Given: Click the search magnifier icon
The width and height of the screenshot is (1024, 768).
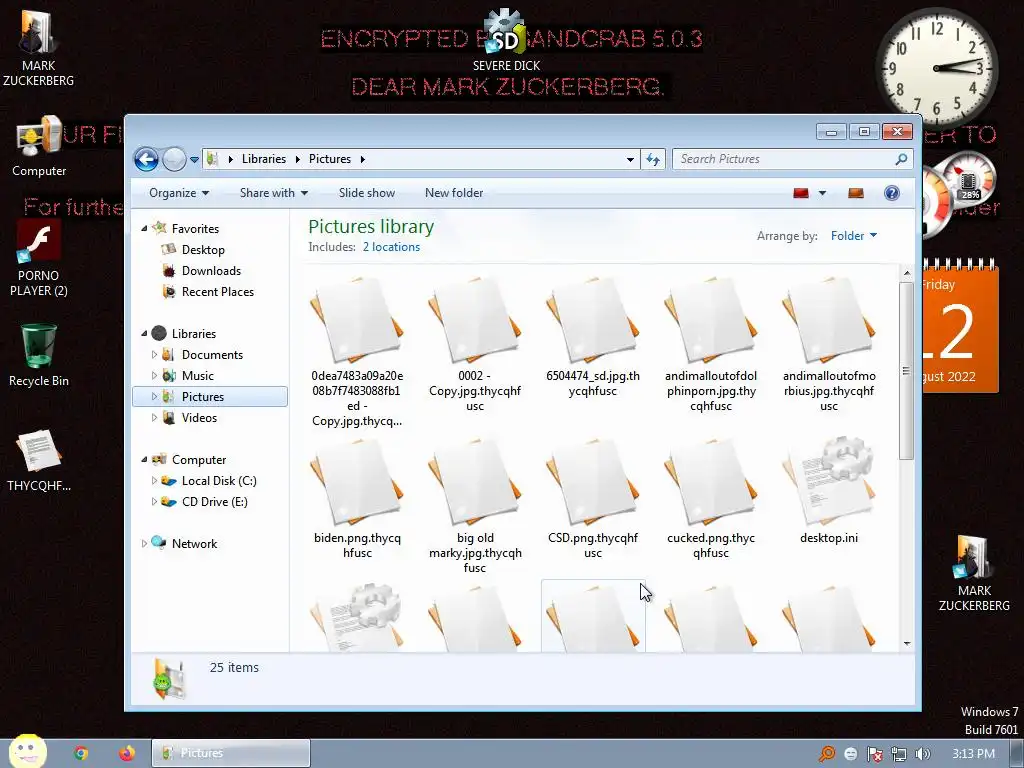Looking at the screenshot, I should click(901, 159).
